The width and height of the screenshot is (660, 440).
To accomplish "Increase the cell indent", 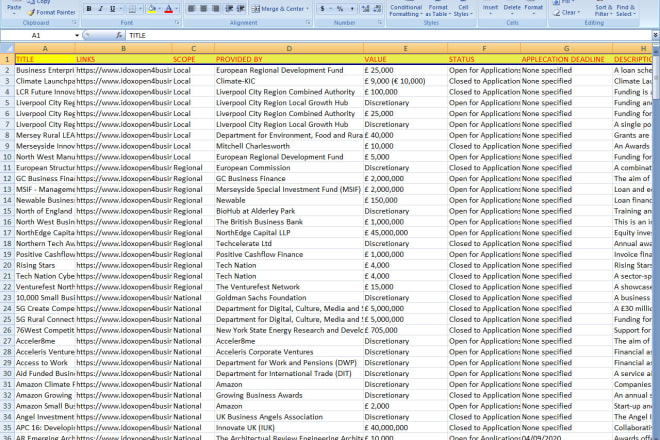I will pyautogui.click(x=241, y=9).
